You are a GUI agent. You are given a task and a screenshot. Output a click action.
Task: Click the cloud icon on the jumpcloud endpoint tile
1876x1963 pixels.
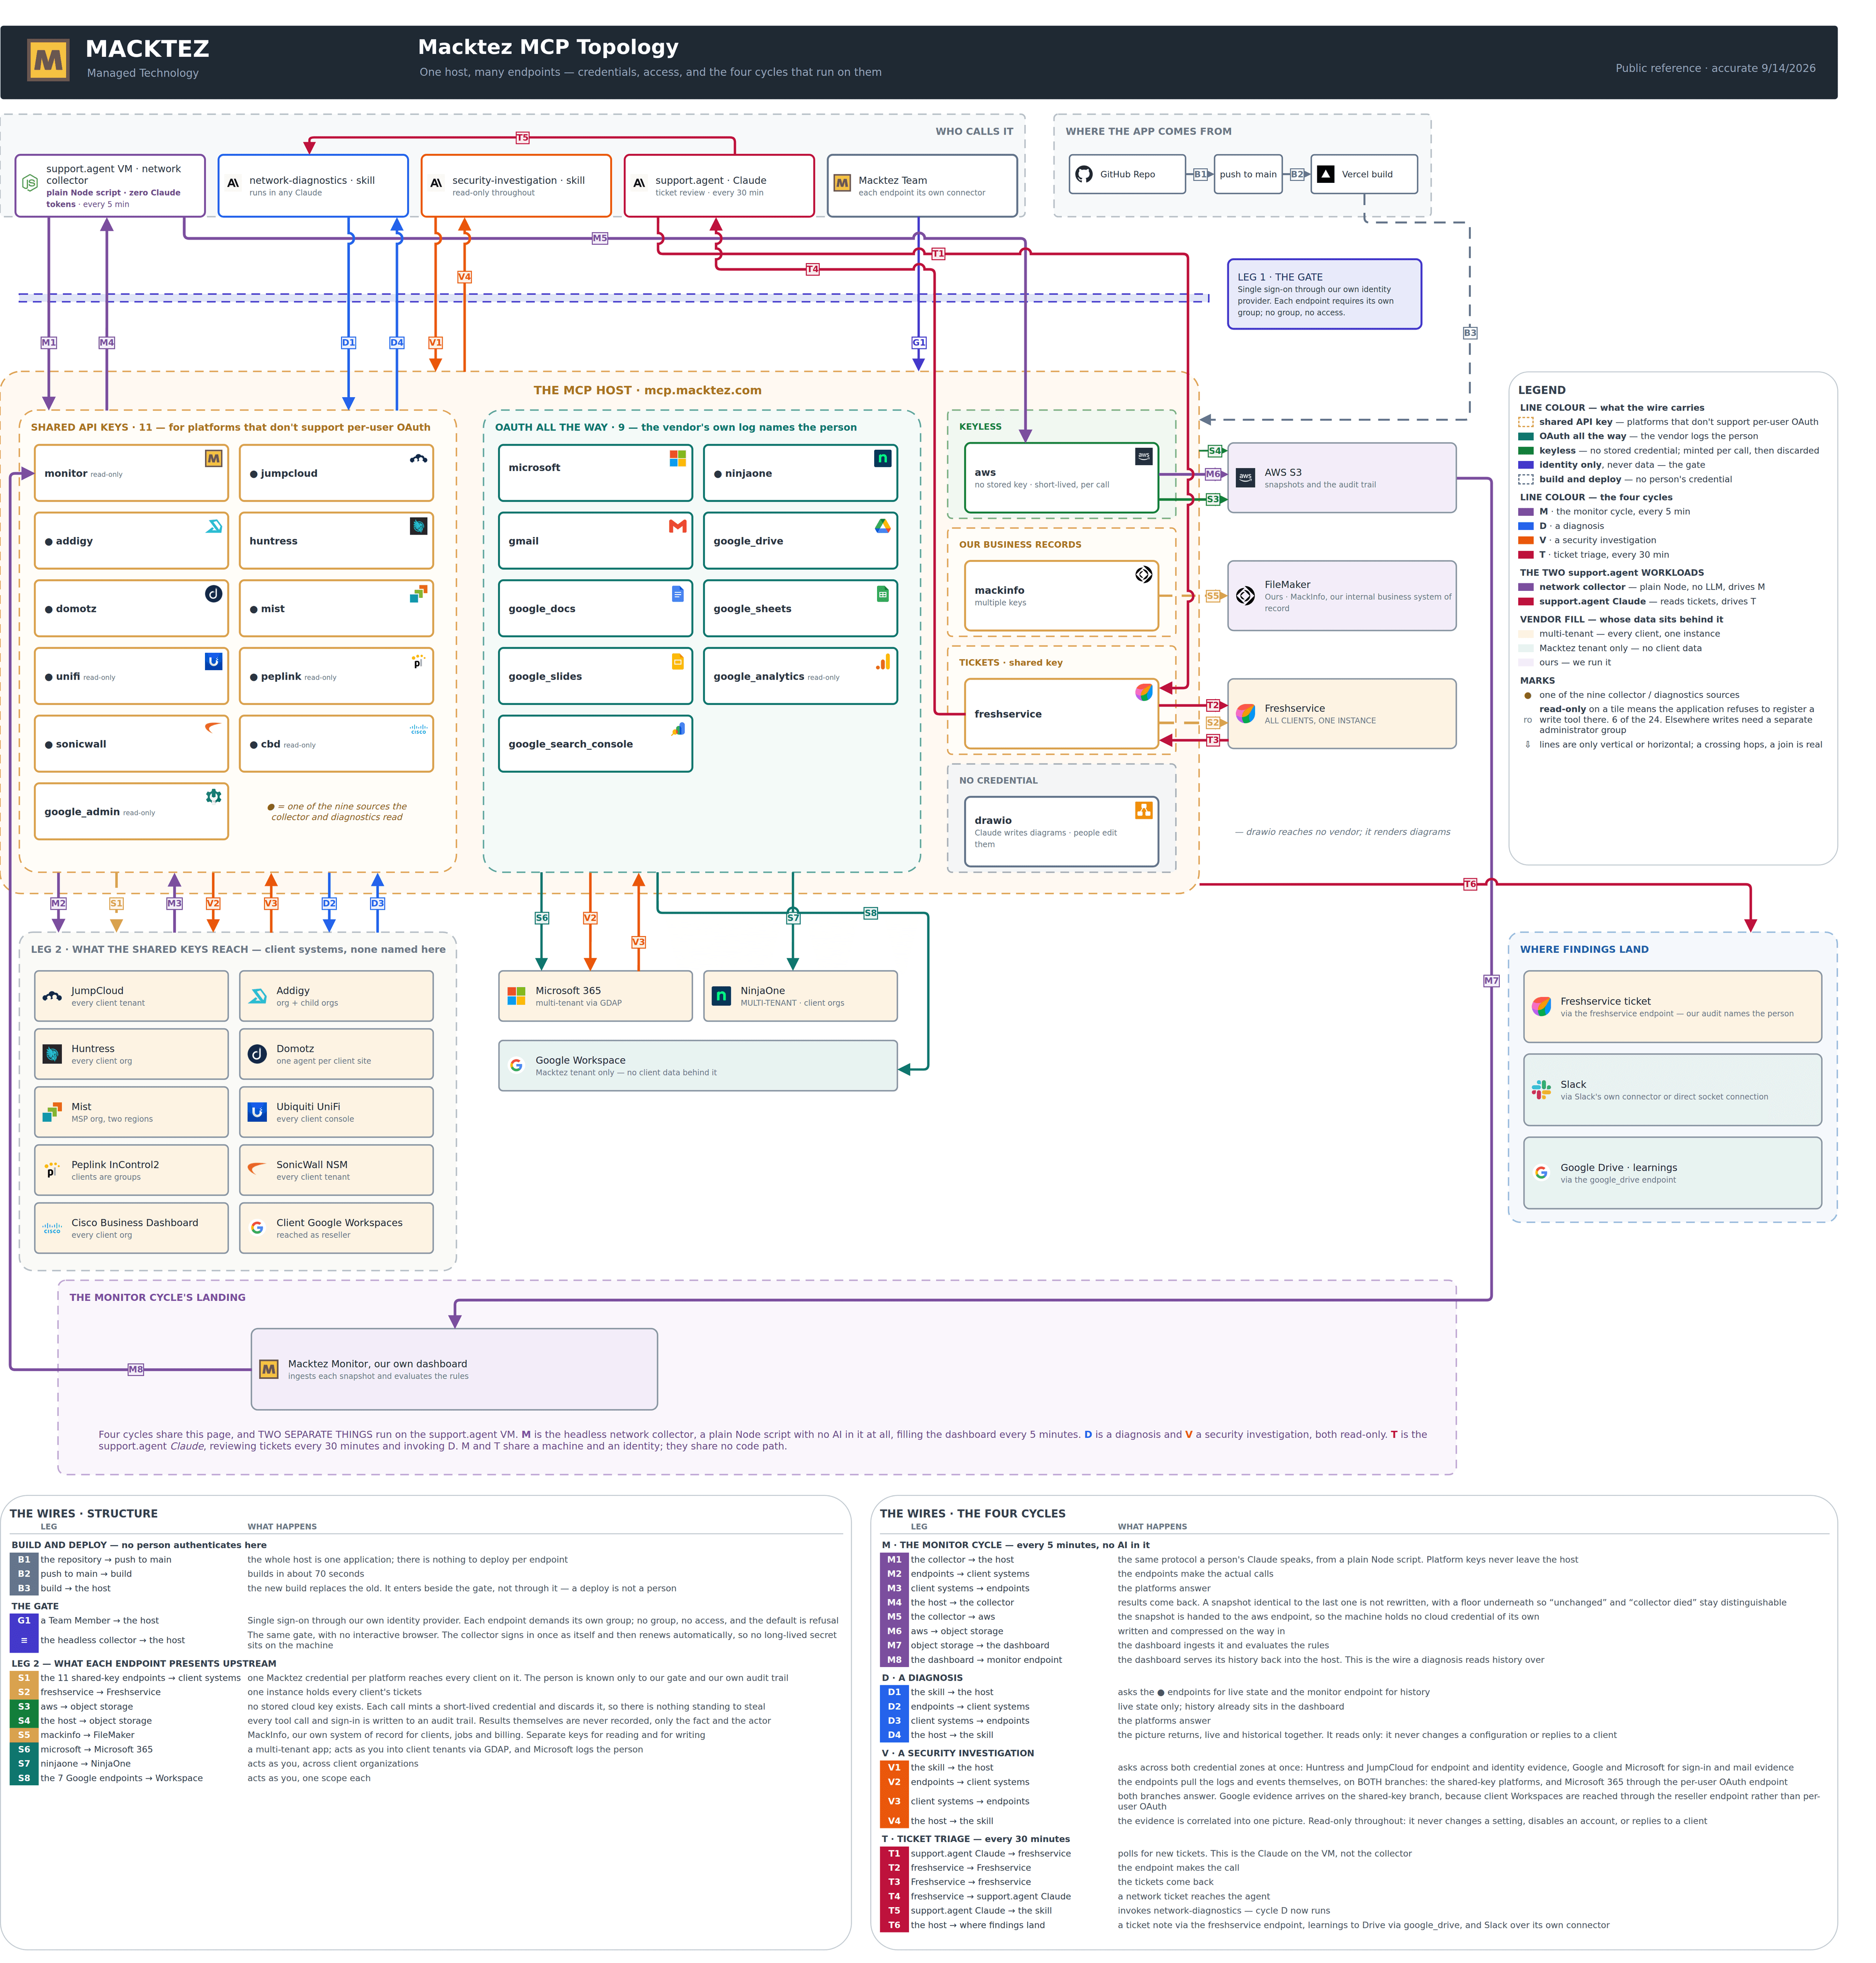418,458
